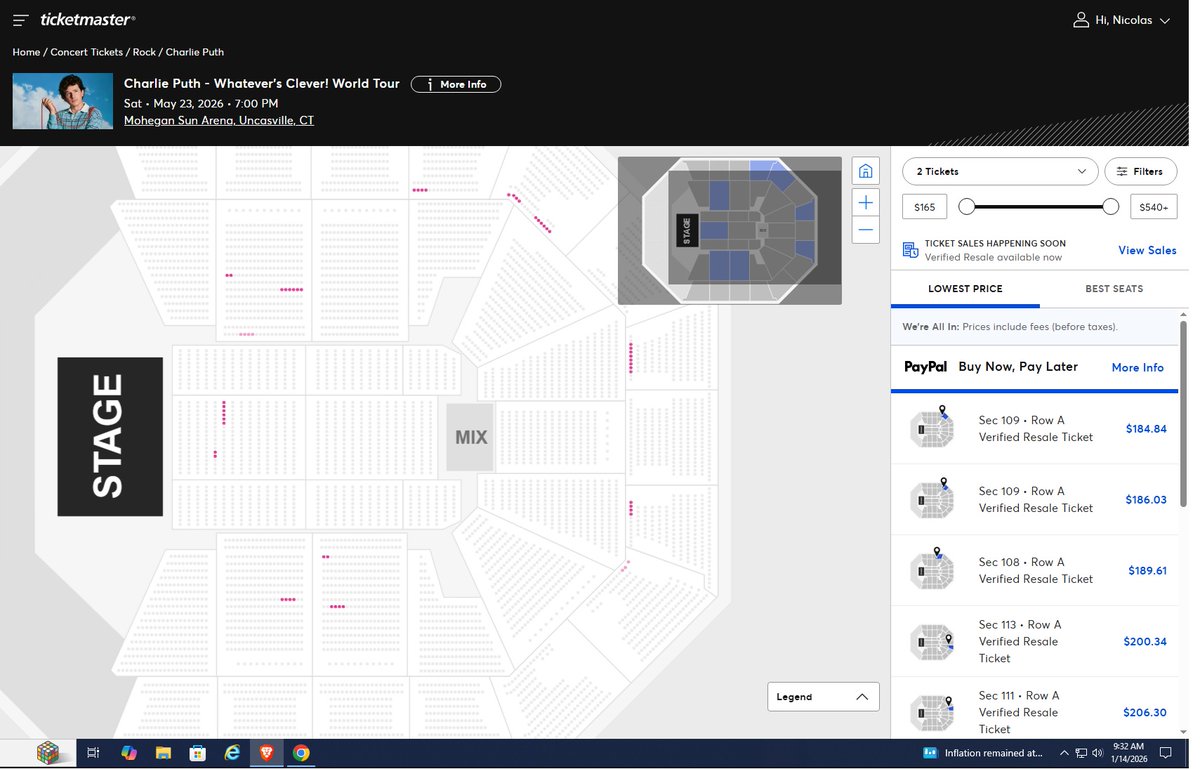
Task: Click the minimum price slider handle
Action: [966, 206]
